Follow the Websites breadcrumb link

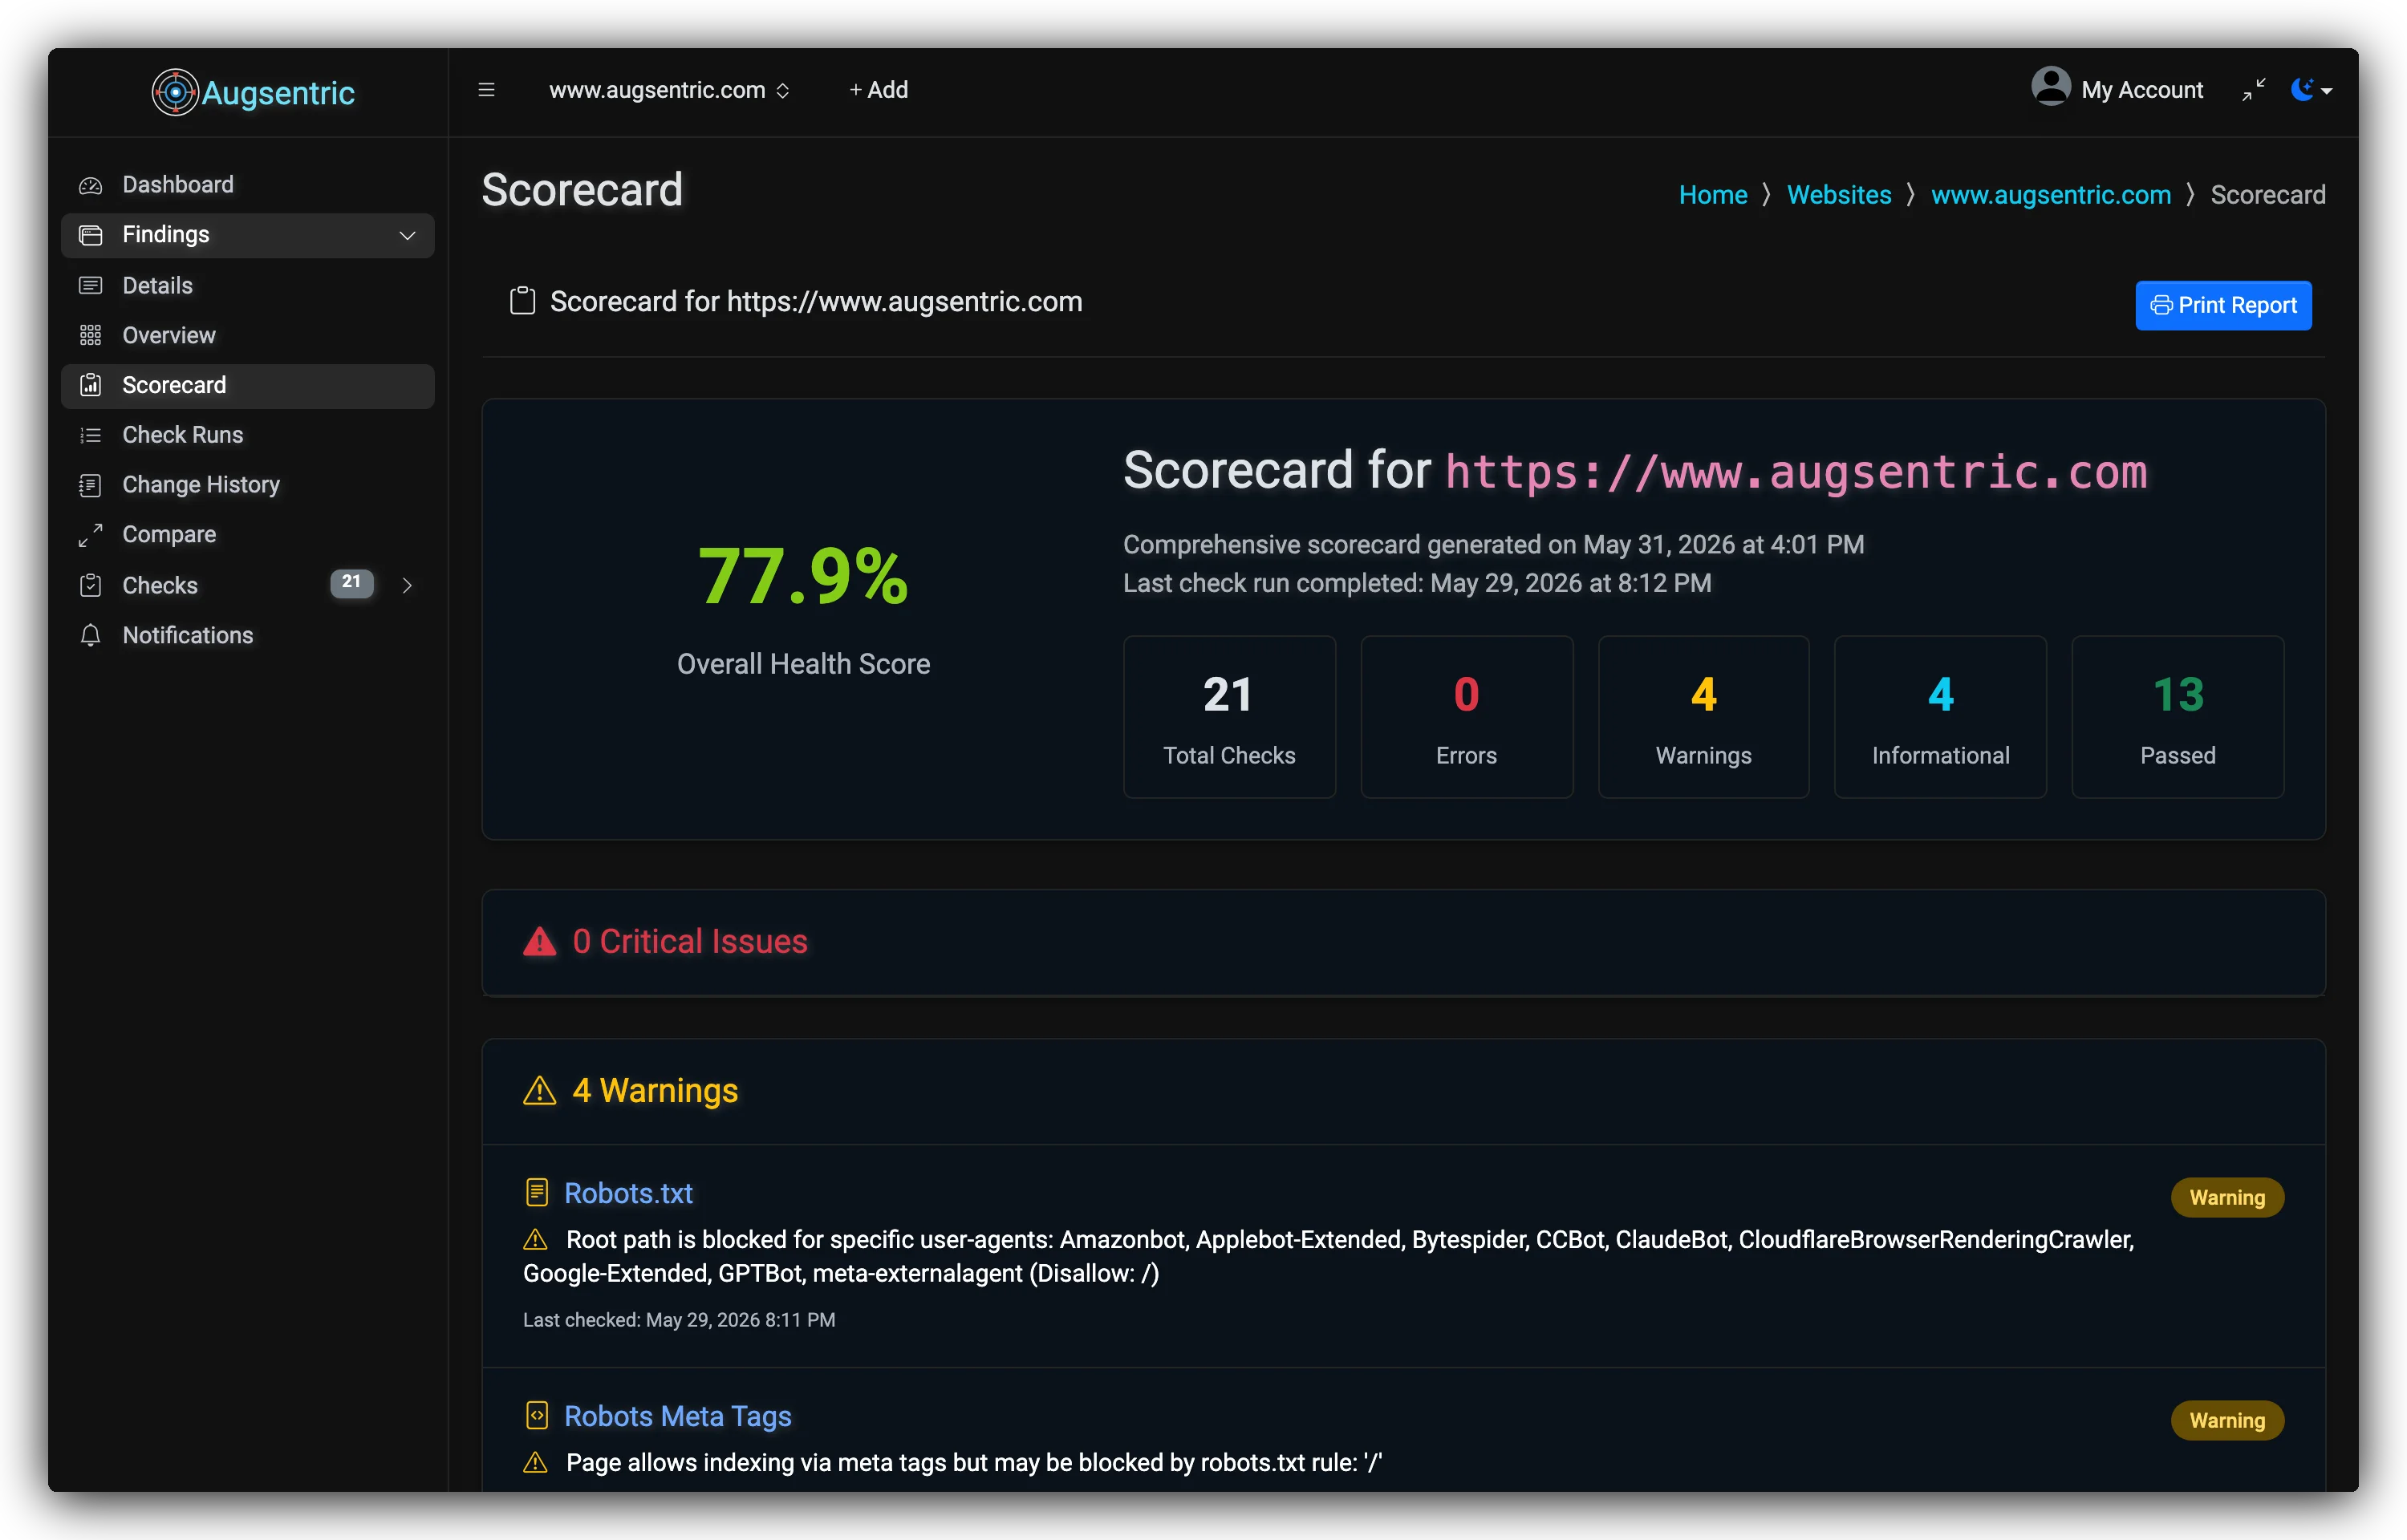coord(1839,195)
